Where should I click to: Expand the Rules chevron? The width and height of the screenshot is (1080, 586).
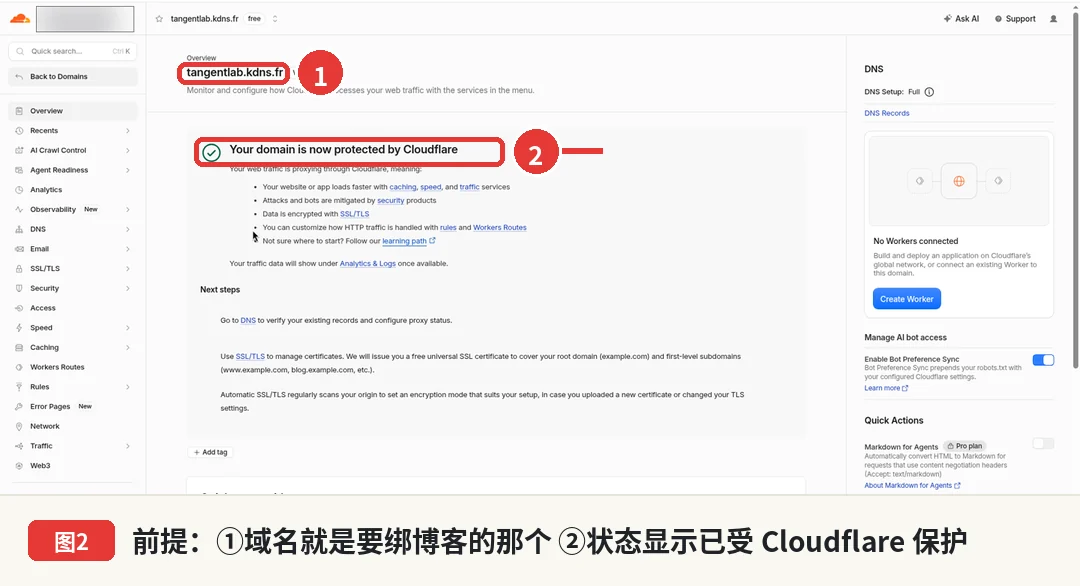128,387
